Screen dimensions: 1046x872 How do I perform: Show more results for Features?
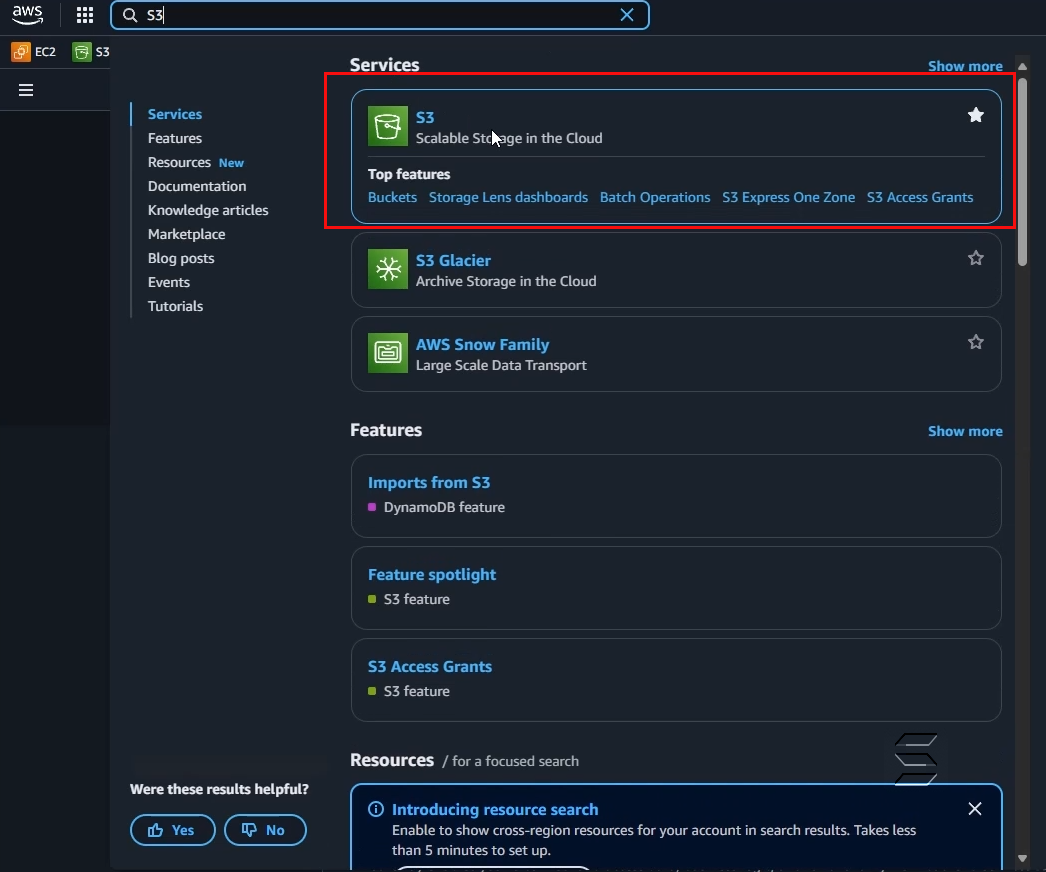[x=965, y=431]
